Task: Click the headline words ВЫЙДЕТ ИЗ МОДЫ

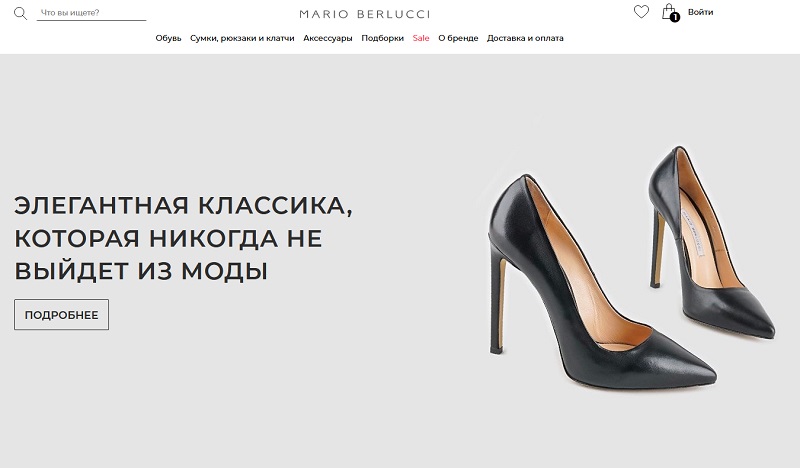Action: [141, 271]
